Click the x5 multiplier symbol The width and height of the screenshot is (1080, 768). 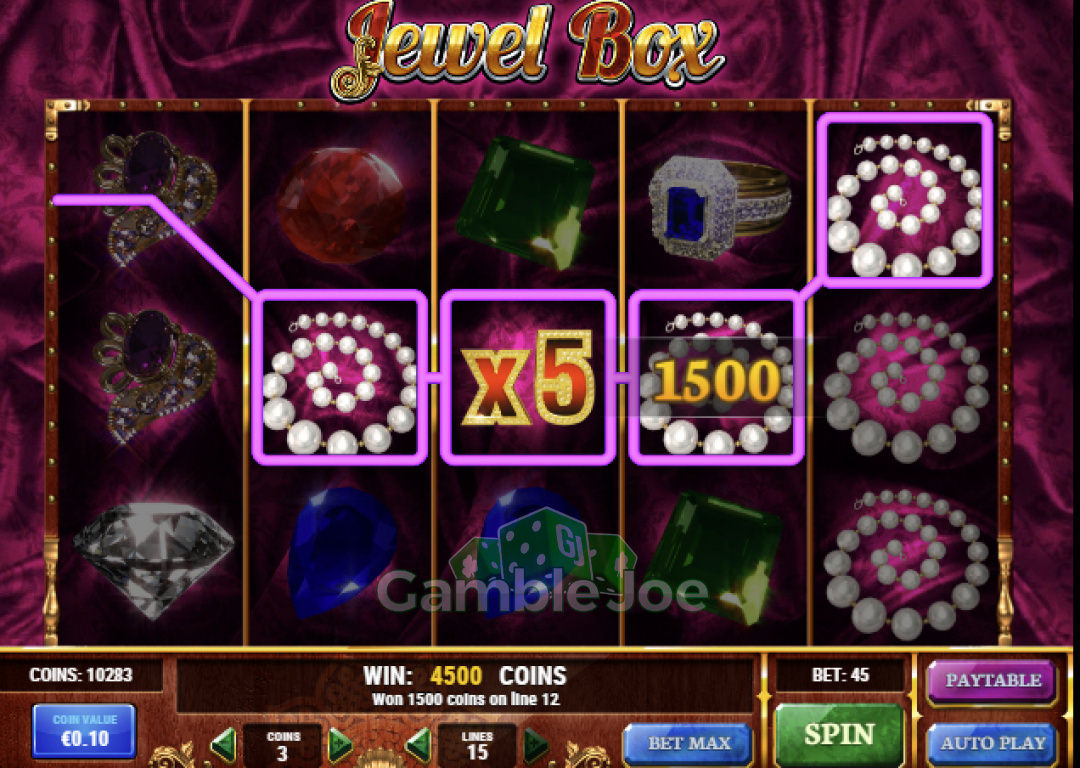[x=528, y=377]
